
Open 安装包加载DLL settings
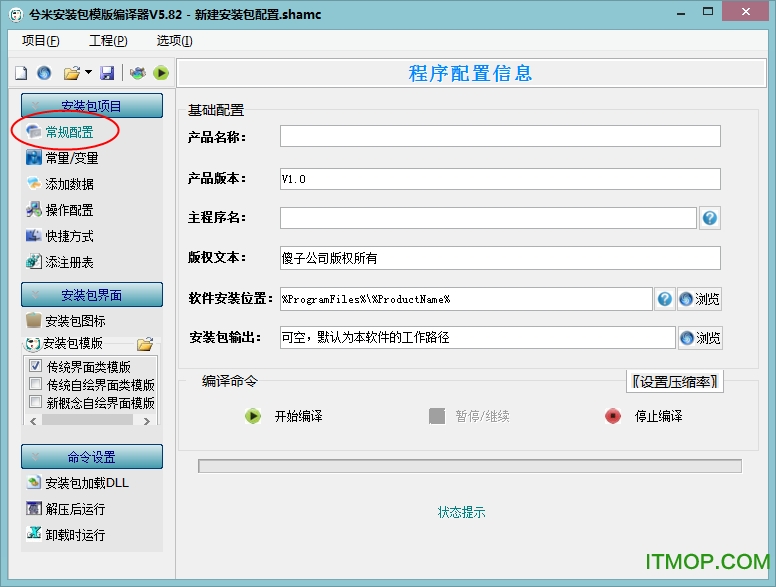[86, 483]
